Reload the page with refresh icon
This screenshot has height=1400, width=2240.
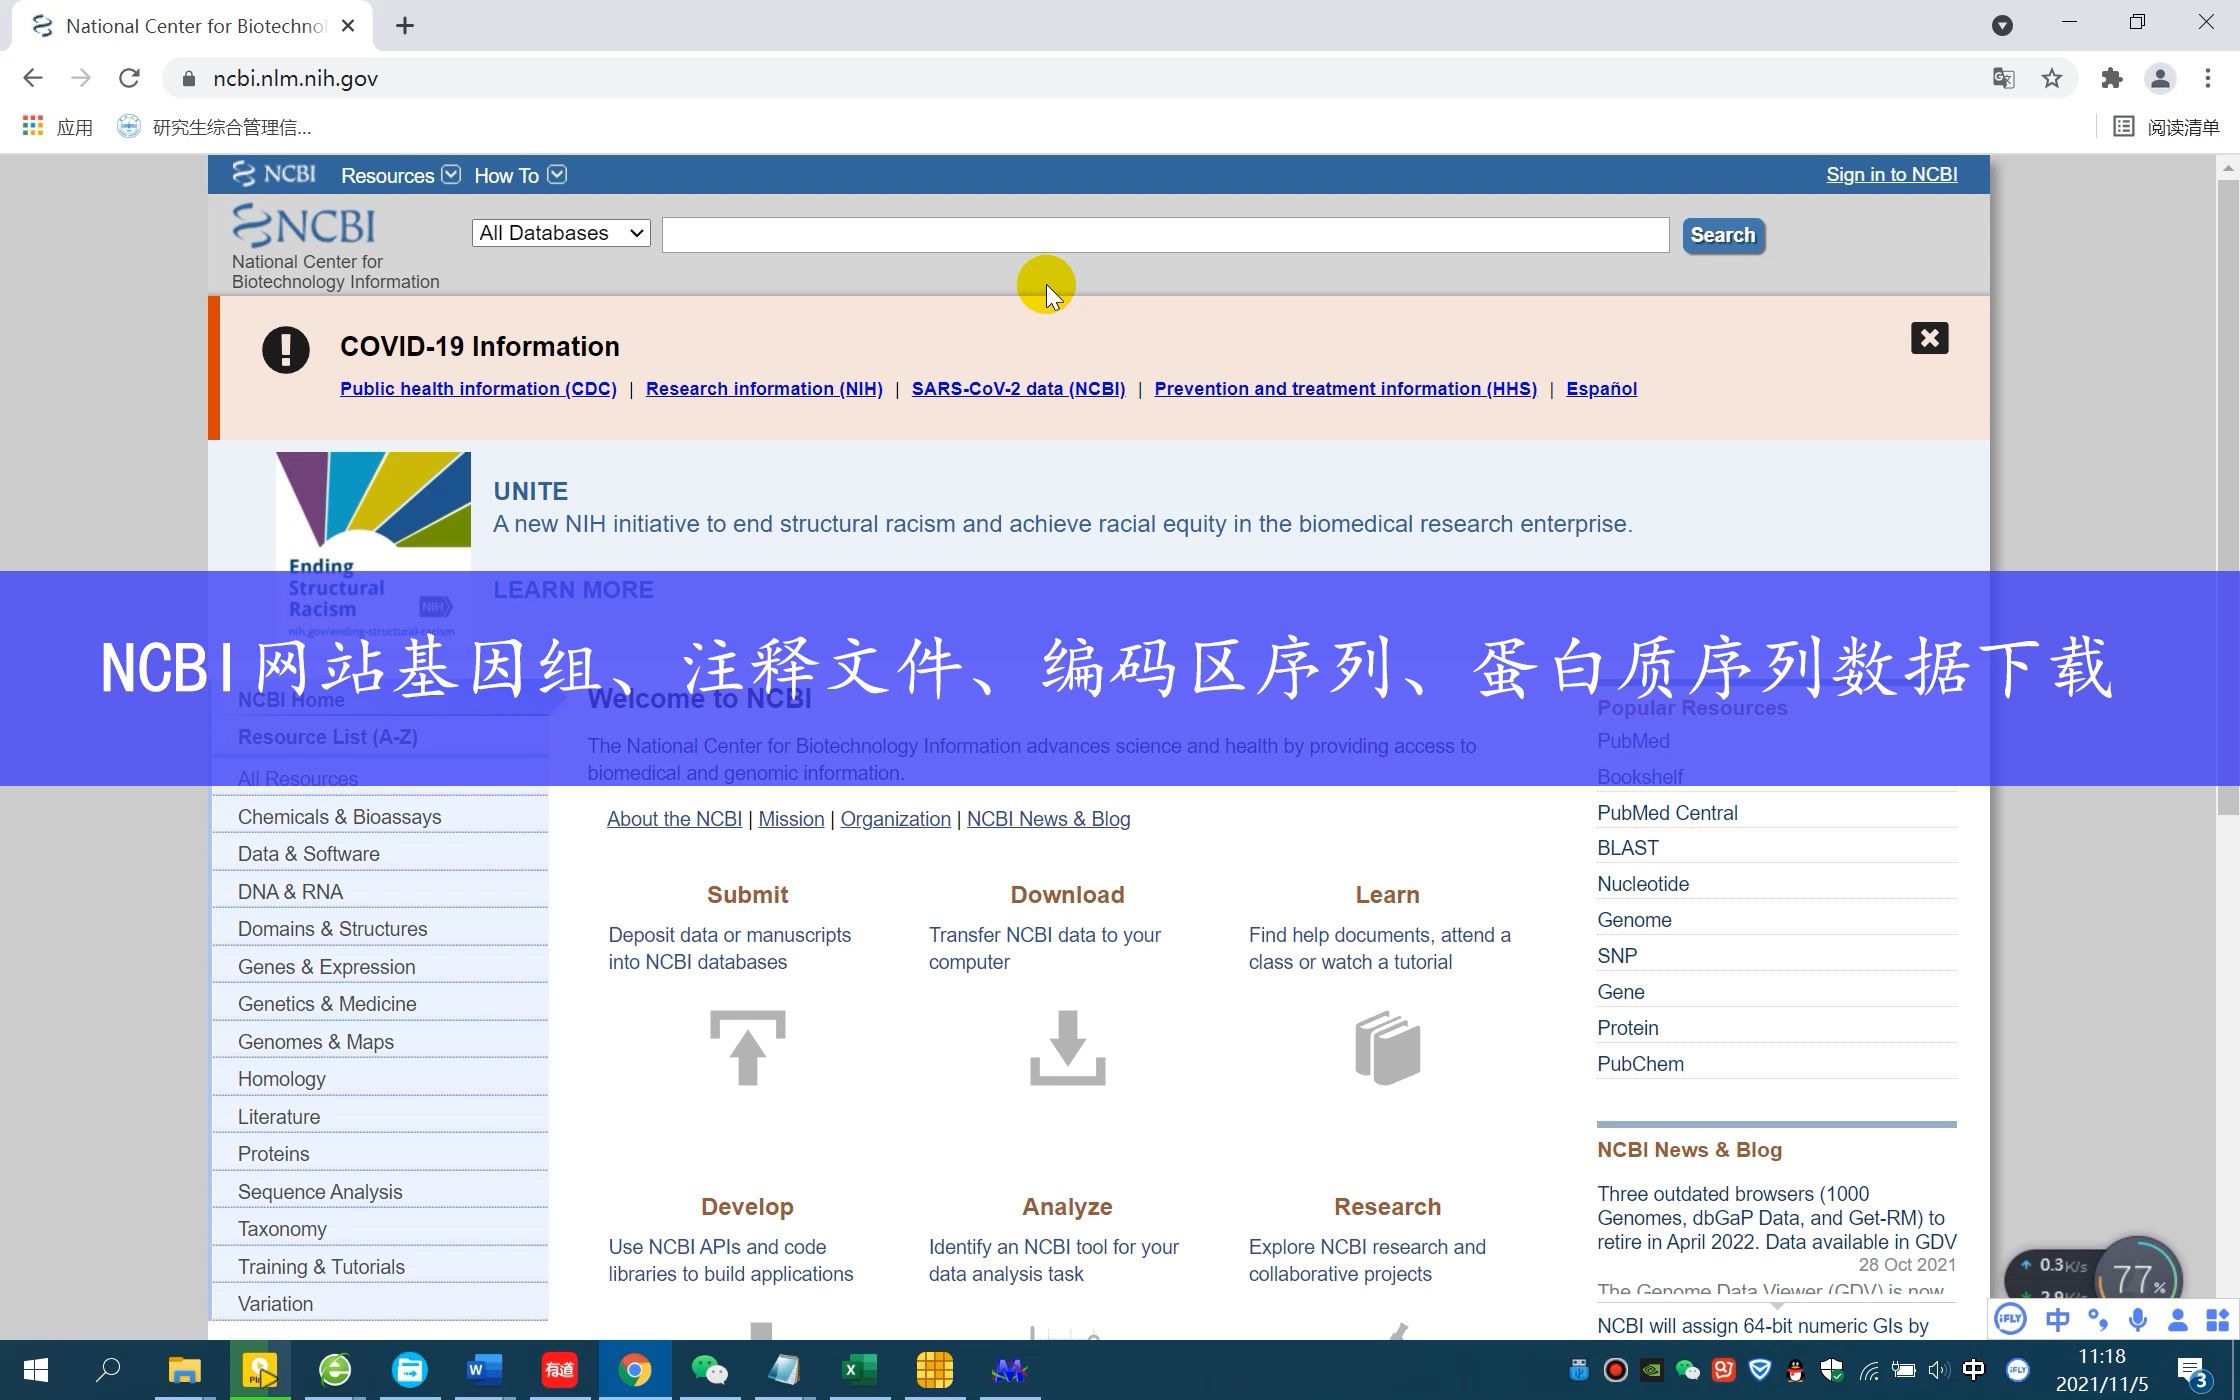[129, 78]
